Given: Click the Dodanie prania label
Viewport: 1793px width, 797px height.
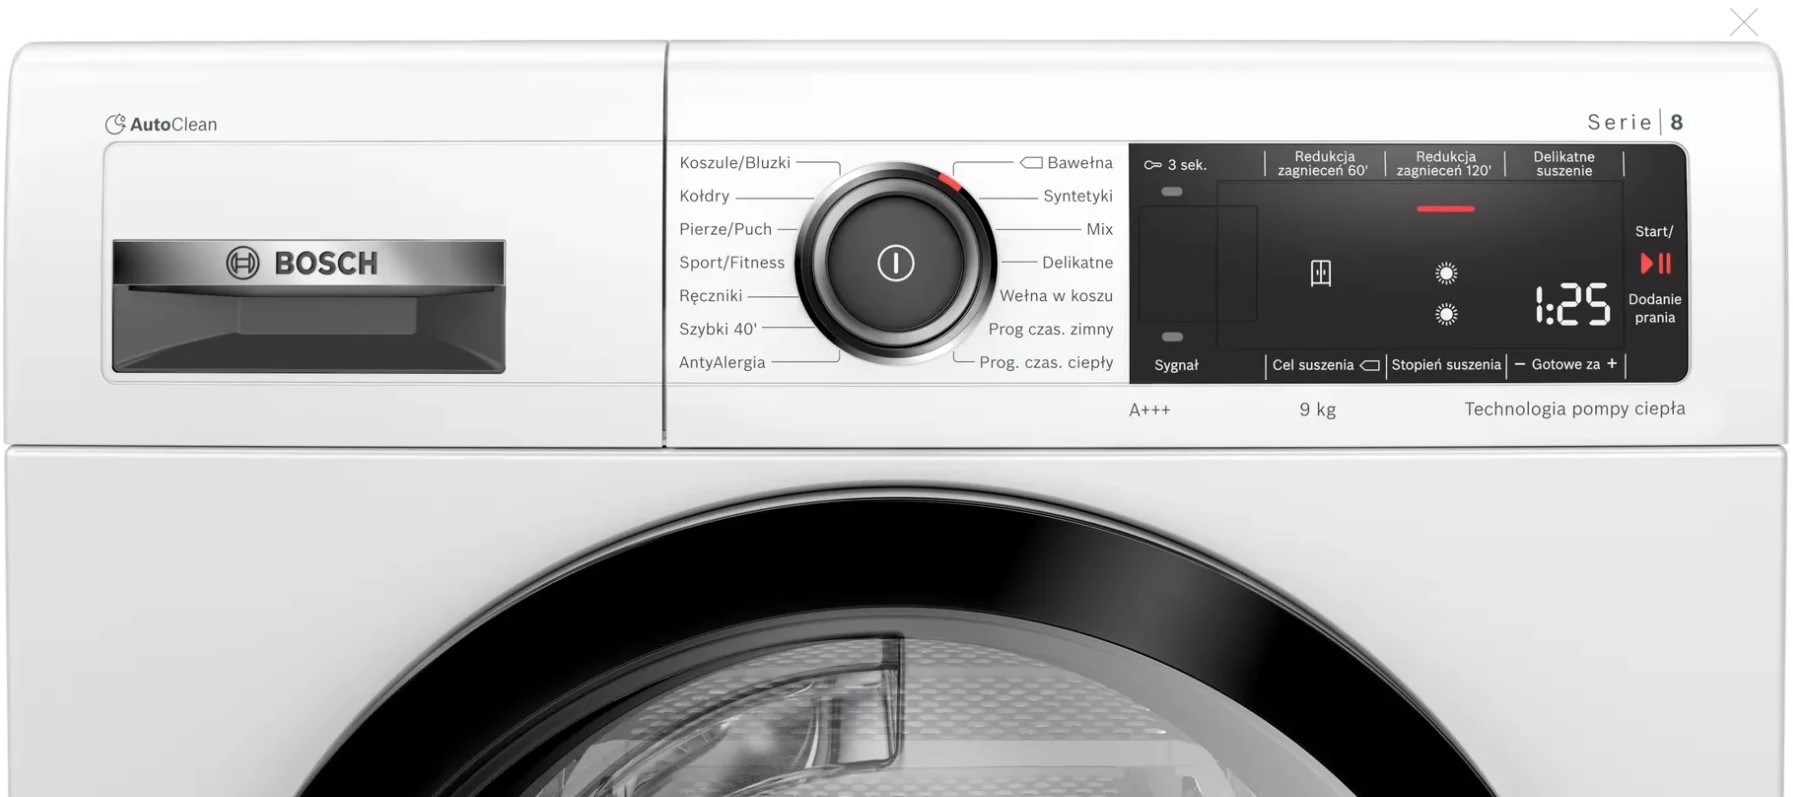Looking at the screenshot, I should click(x=1655, y=308).
